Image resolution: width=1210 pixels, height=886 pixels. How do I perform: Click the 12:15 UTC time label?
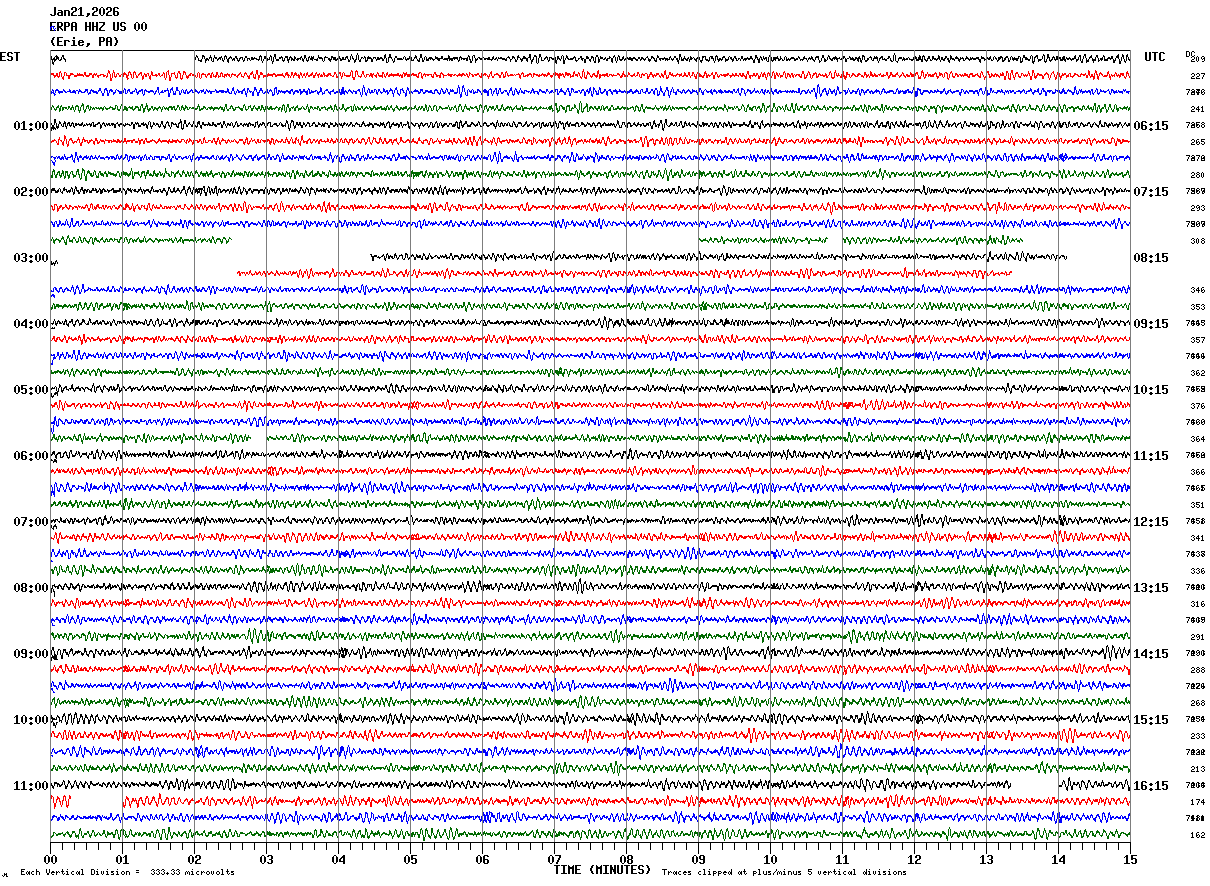click(x=1151, y=522)
